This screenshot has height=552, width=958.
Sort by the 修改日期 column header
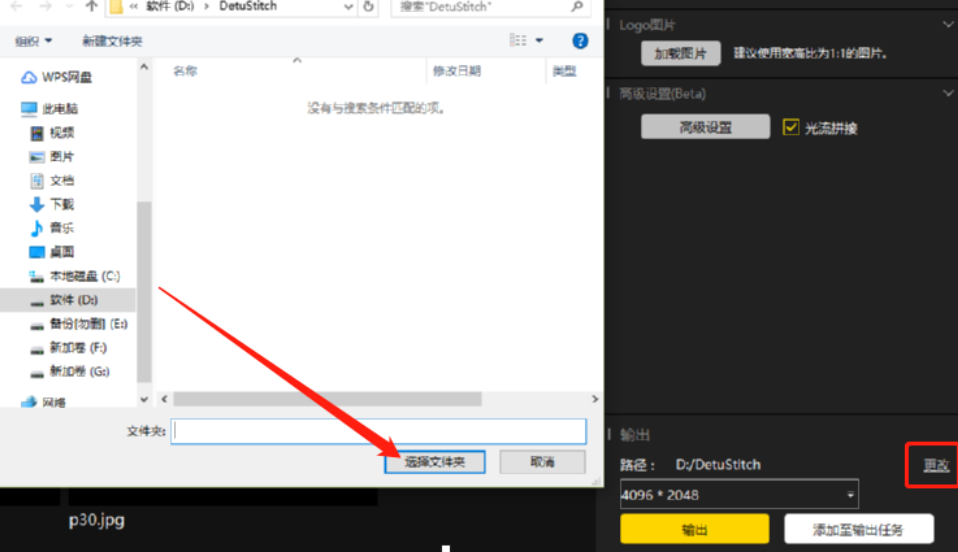pyautogui.click(x=457, y=71)
